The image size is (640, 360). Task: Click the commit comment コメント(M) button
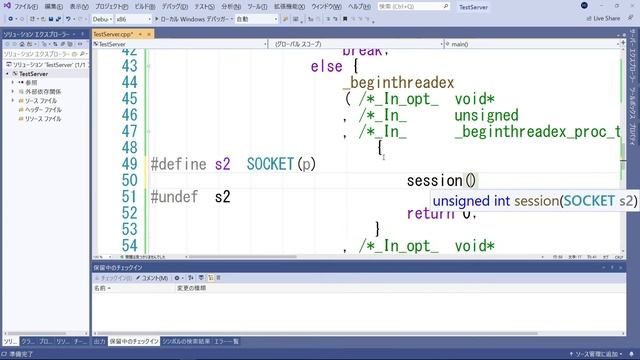(x=152, y=278)
